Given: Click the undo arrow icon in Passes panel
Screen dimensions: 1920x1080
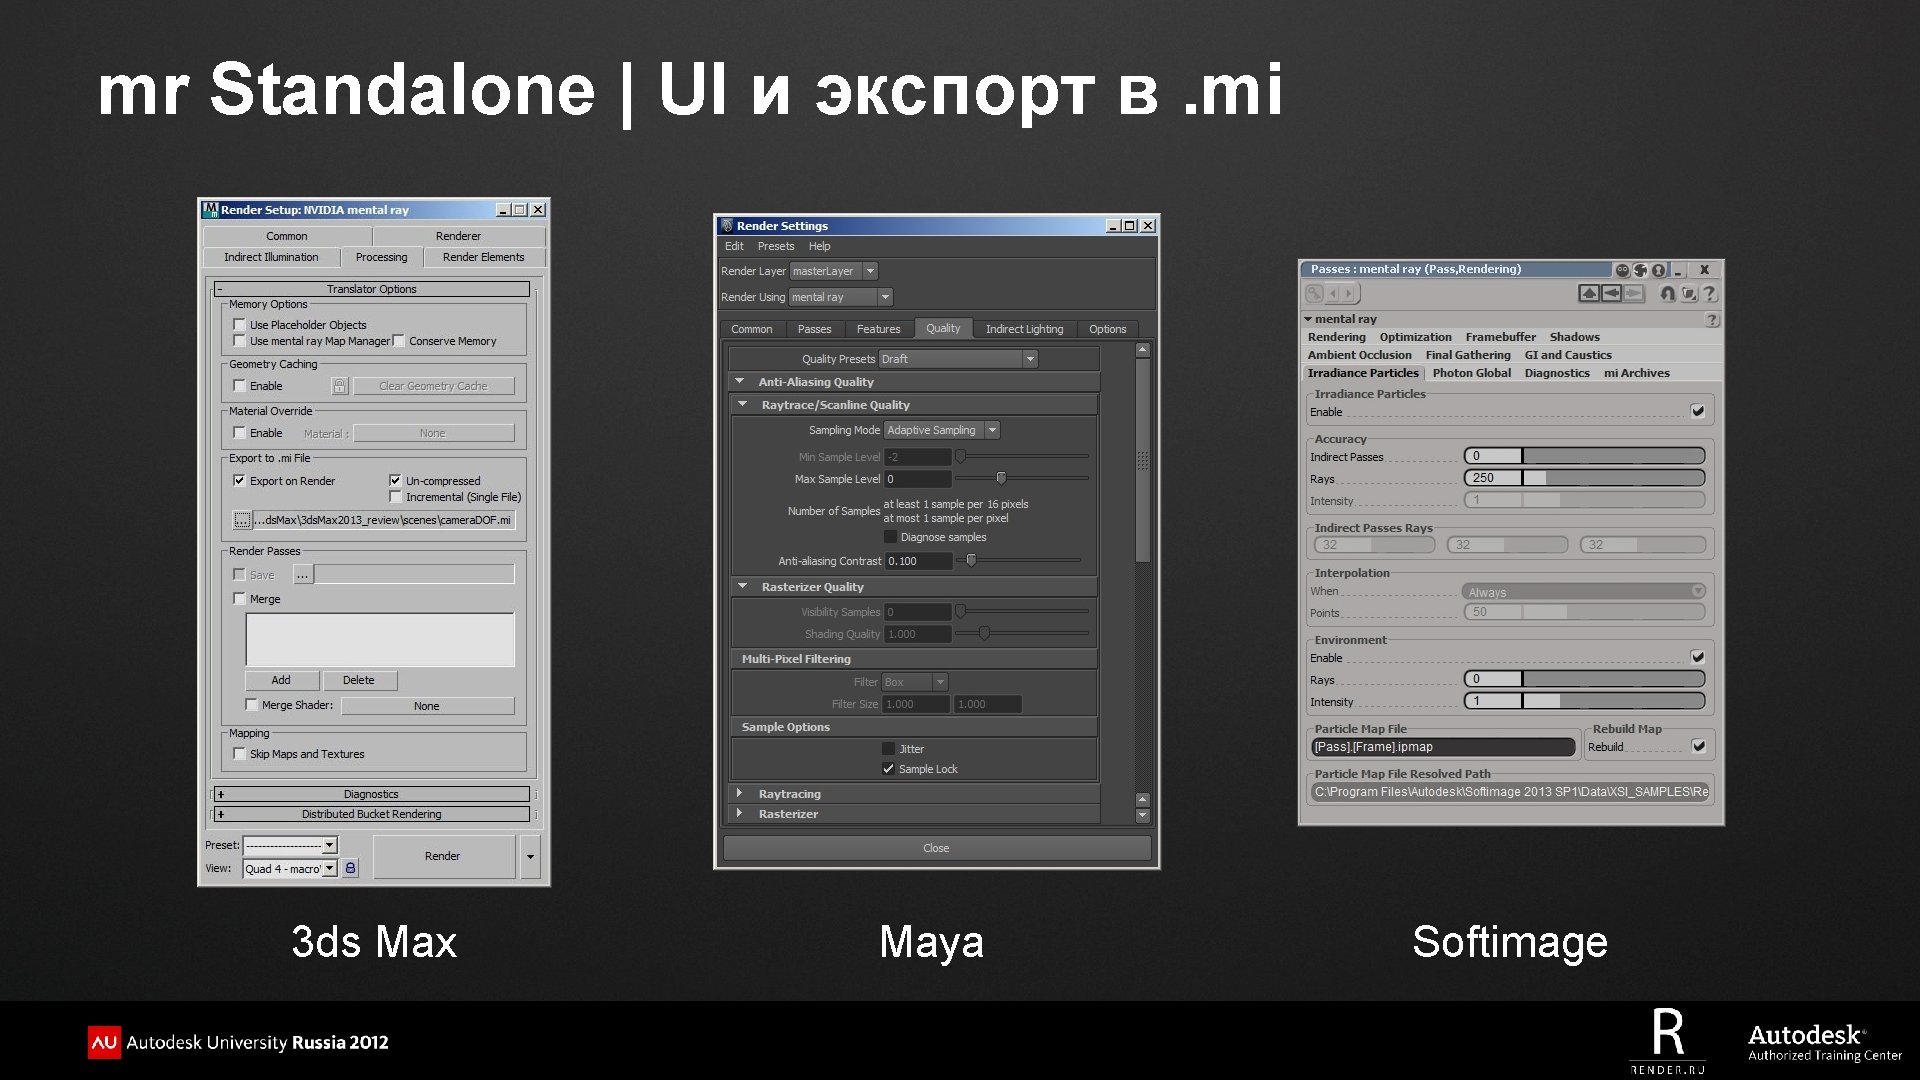Looking at the screenshot, I should (x=1667, y=293).
